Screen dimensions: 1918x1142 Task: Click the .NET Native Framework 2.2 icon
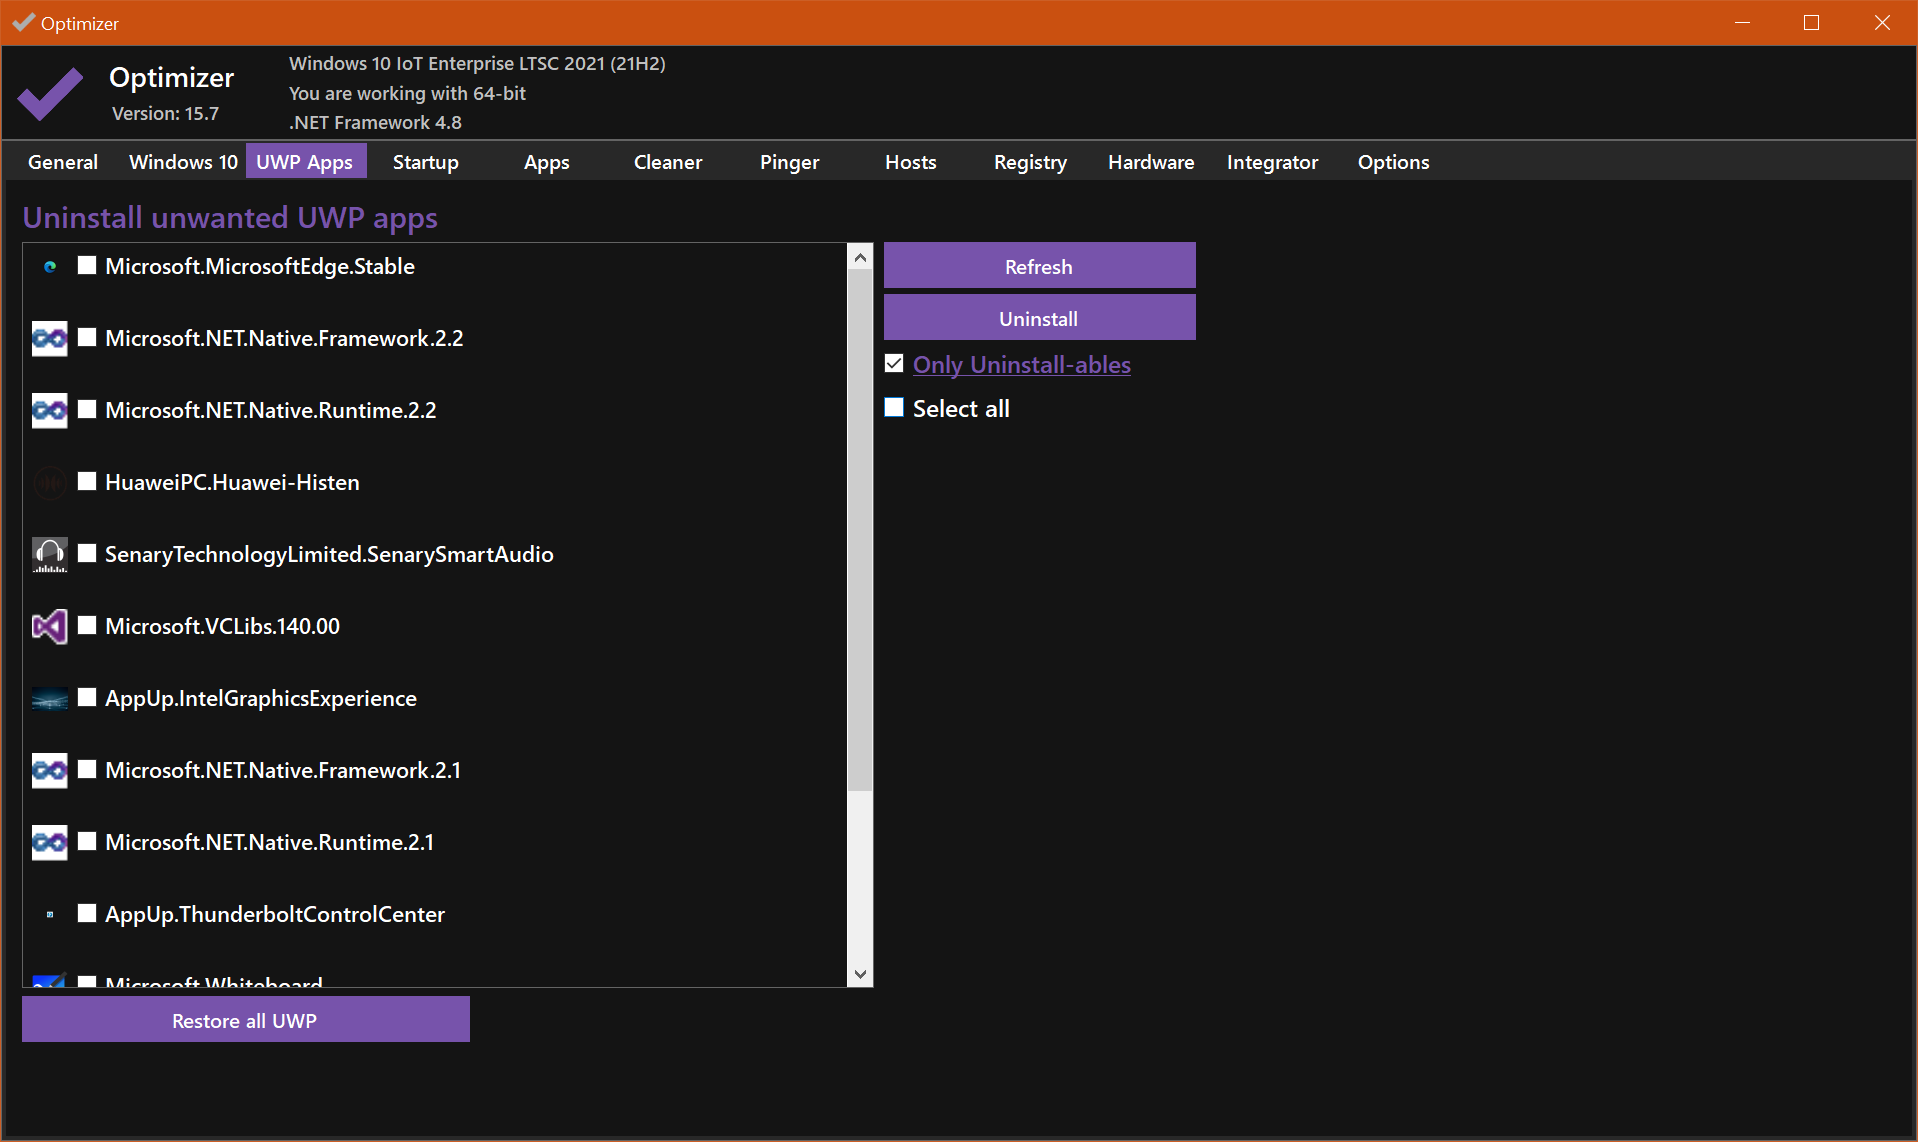50,339
